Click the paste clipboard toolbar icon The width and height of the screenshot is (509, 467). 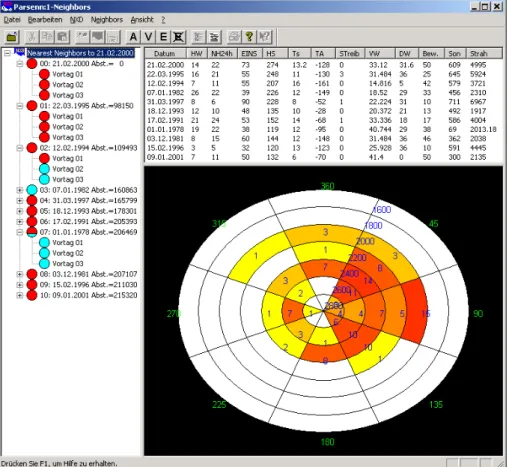tap(62, 37)
